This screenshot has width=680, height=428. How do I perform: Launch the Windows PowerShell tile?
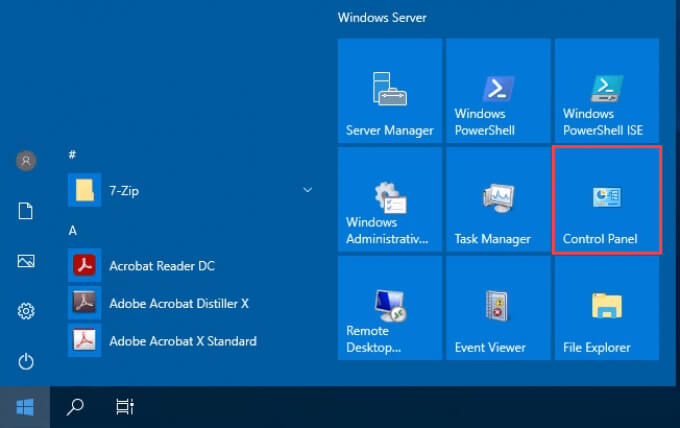click(x=498, y=90)
